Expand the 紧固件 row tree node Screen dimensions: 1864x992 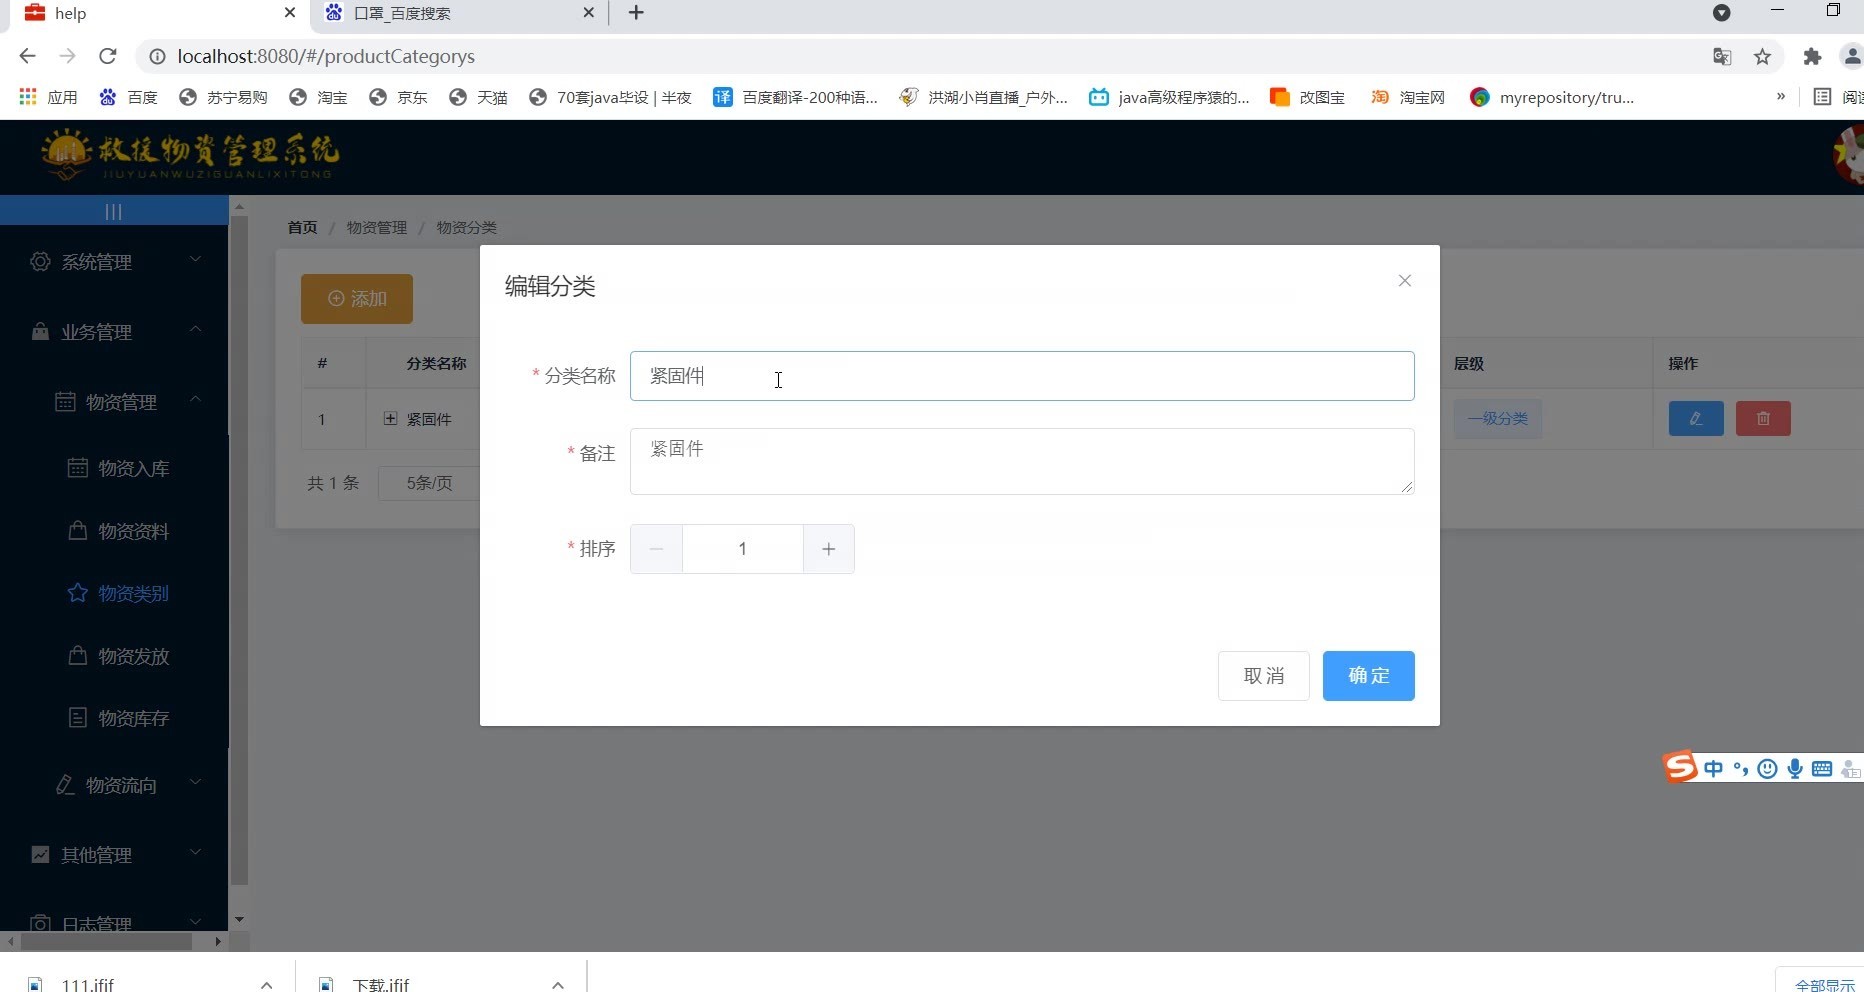(x=390, y=419)
